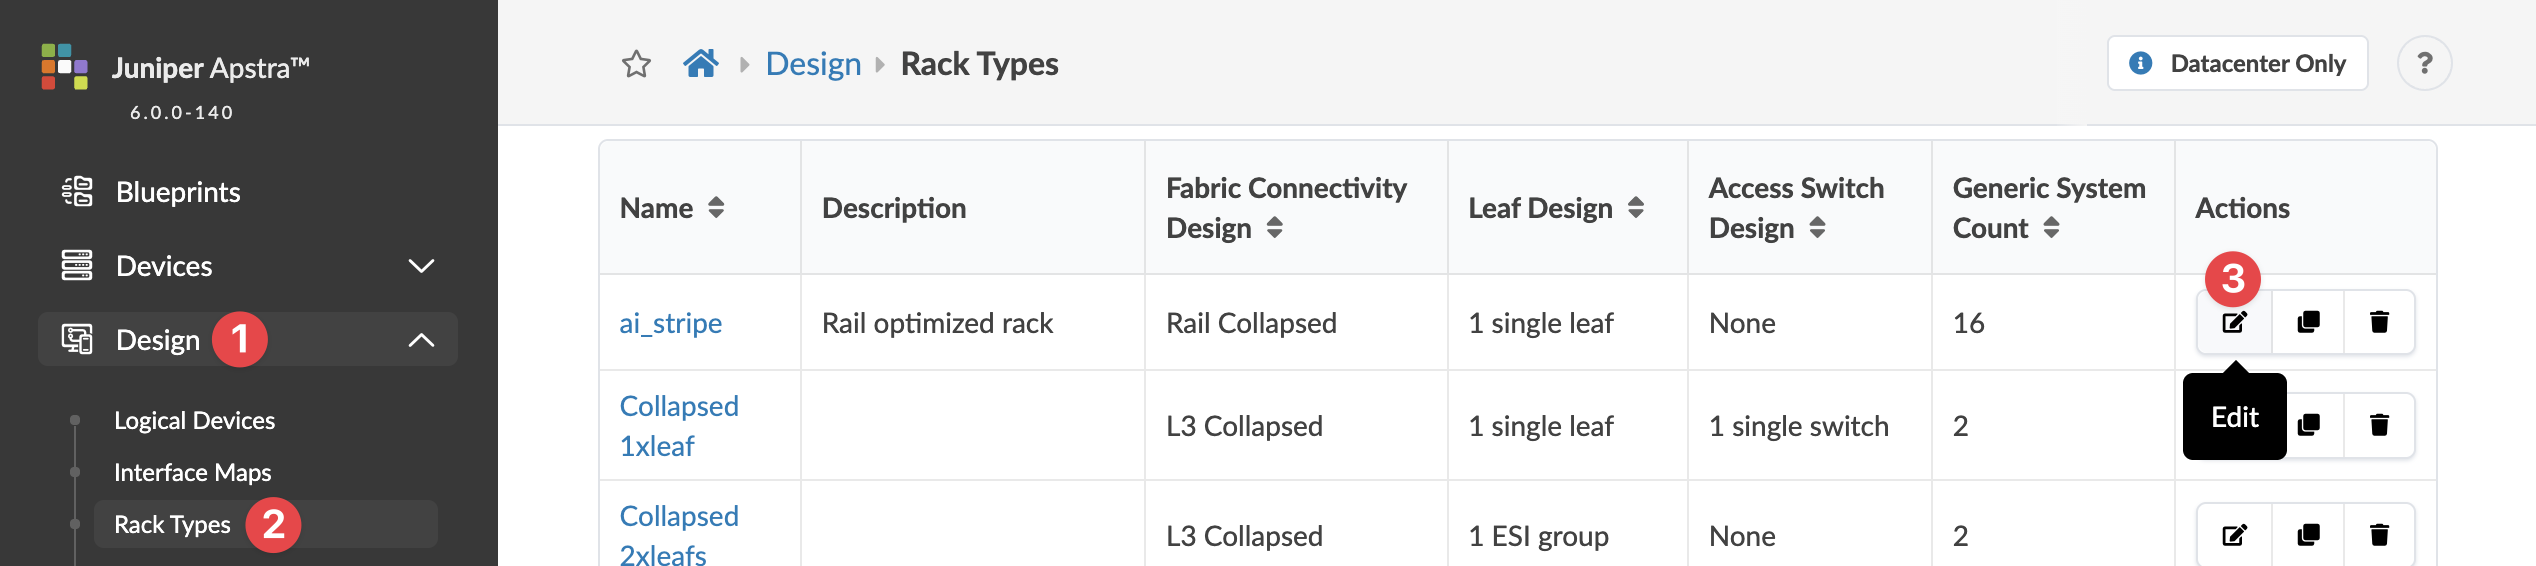This screenshot has width=2536, height=566.
Task: Sort by Generic System Count column
Action: (x=2051, y=228)
